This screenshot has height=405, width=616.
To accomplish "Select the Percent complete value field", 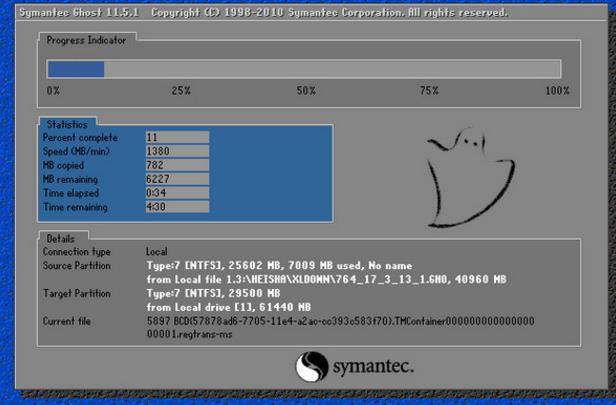I will [x=176, y=137].
